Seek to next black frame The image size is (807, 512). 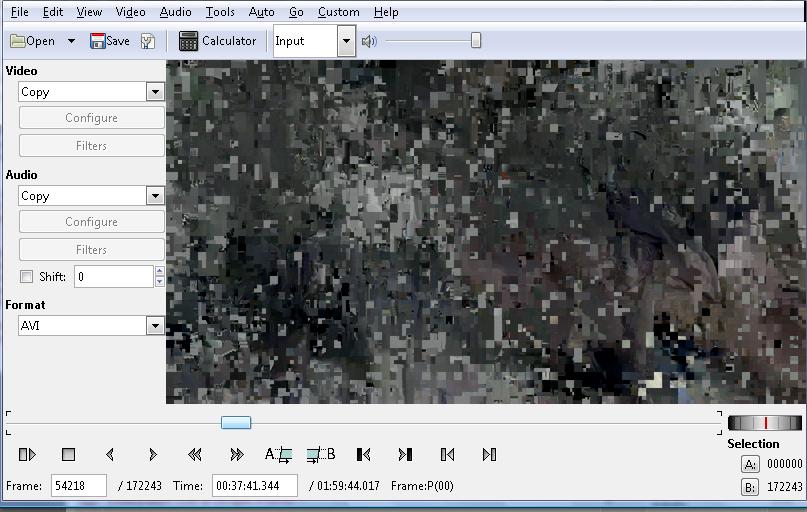point(406,454)
